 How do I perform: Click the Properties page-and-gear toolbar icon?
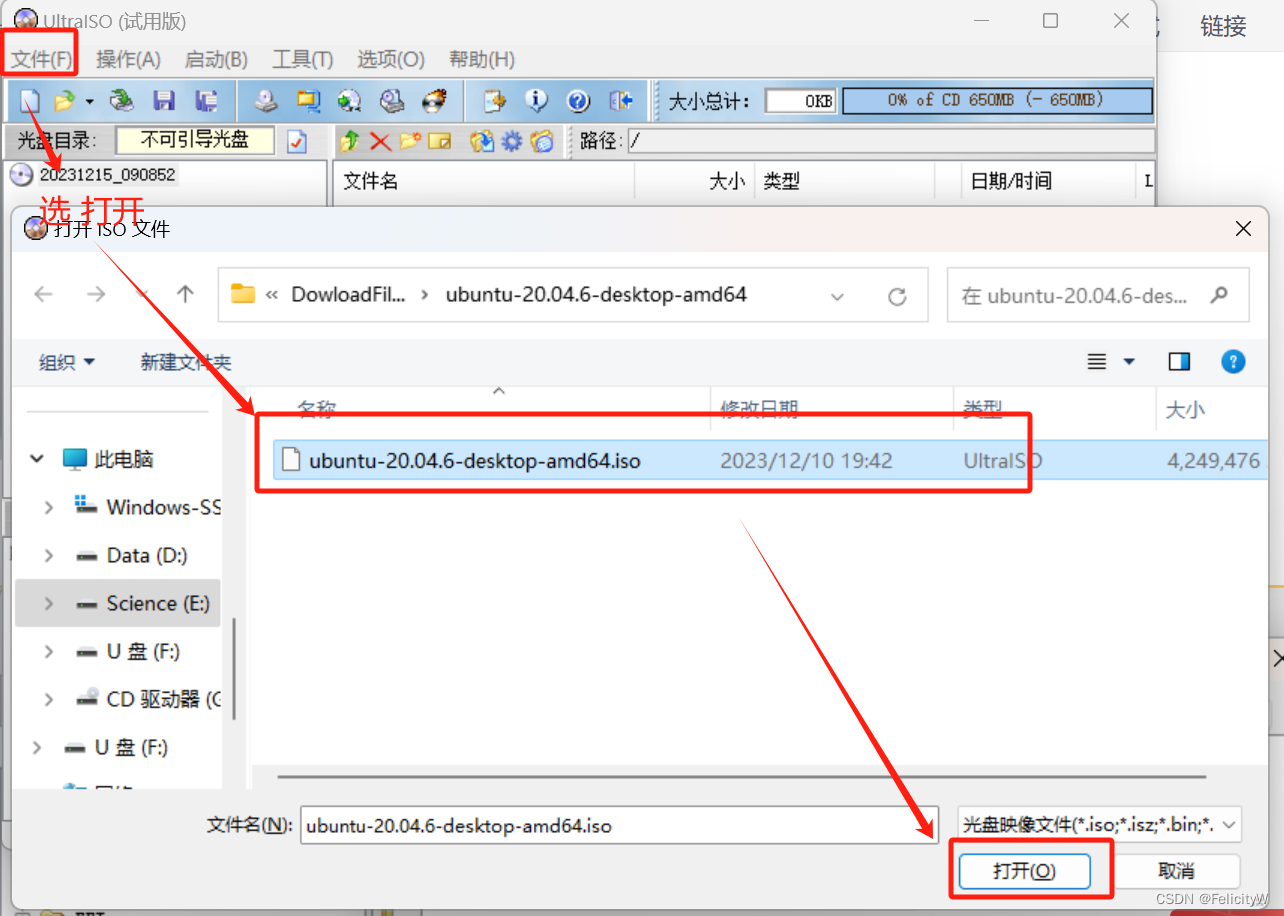494,101
